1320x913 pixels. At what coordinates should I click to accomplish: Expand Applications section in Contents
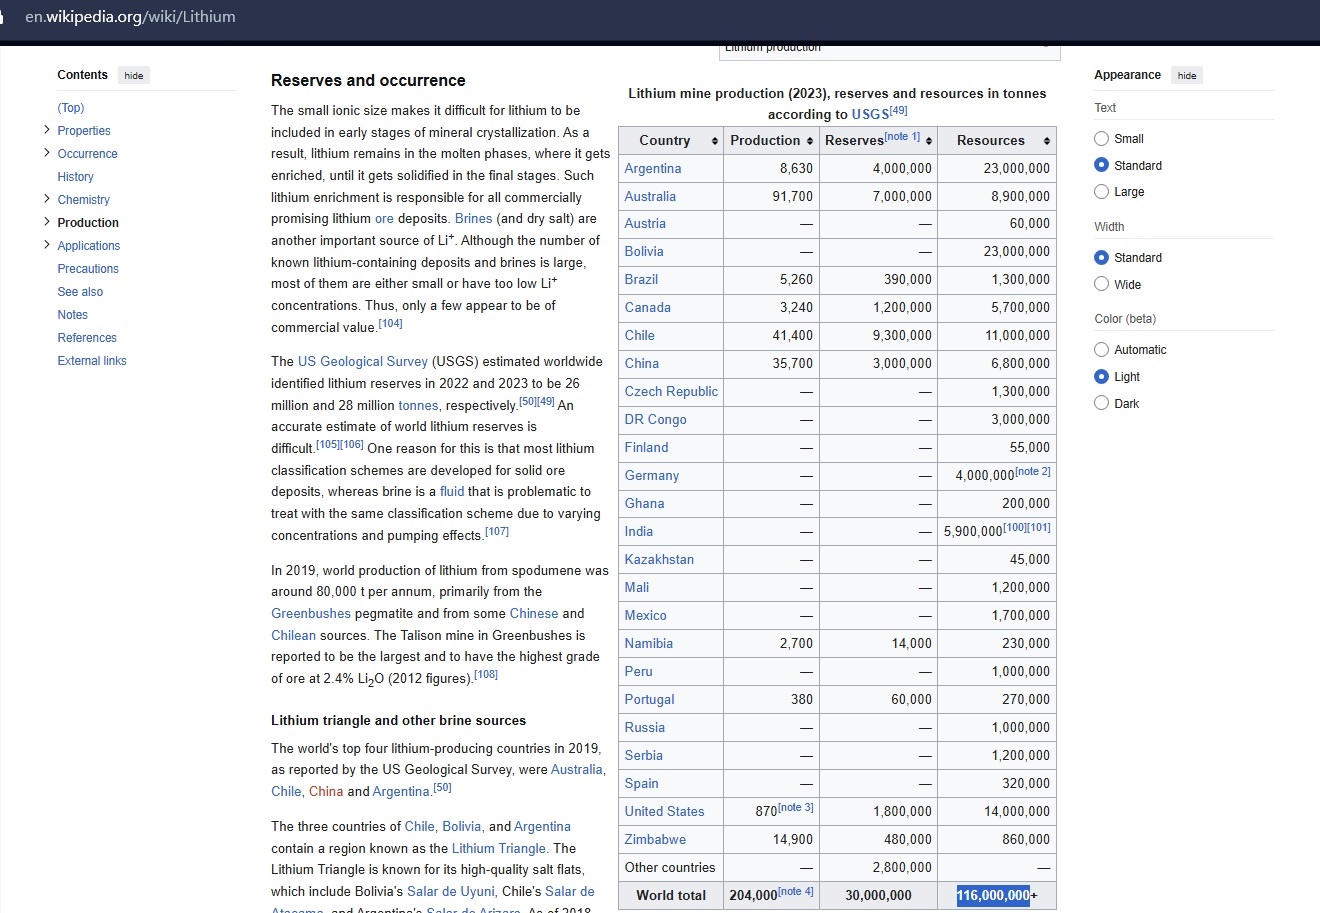click(x=47, y=245)
